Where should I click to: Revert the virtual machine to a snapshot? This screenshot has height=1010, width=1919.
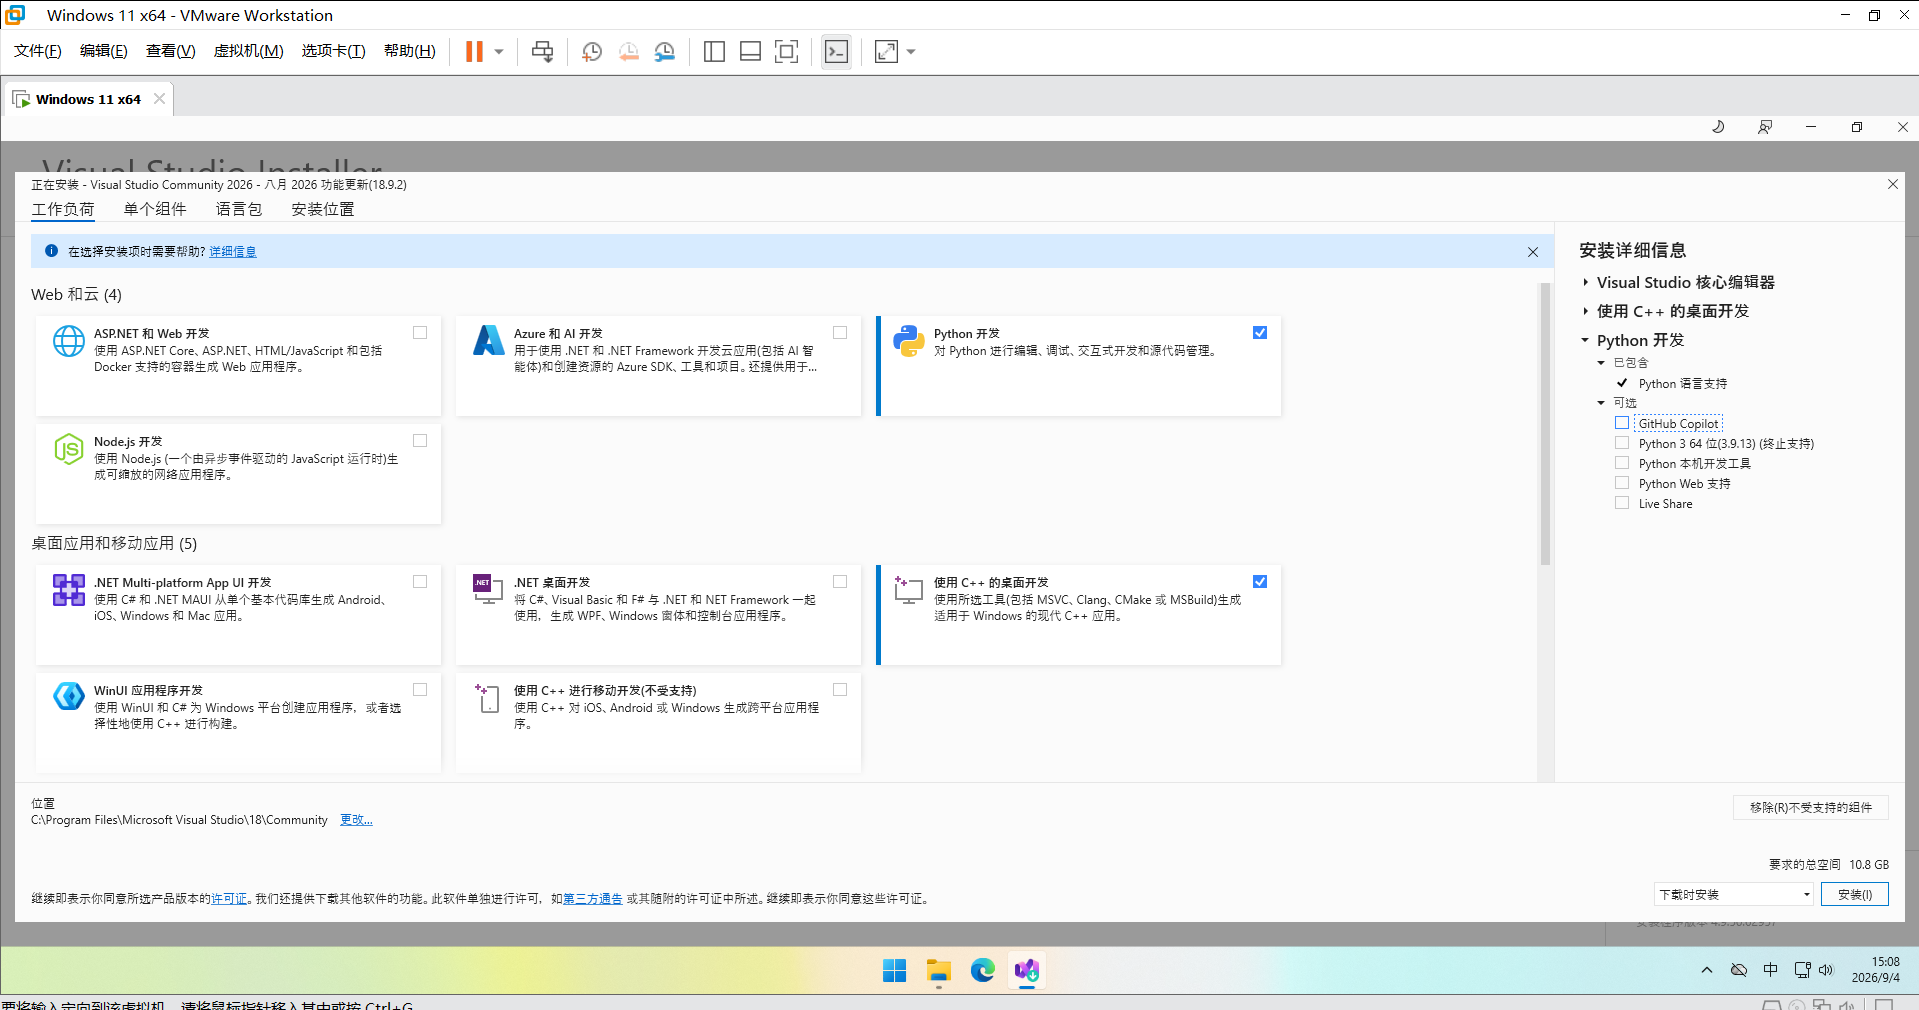pyautogui.click(x=628, y=51)
